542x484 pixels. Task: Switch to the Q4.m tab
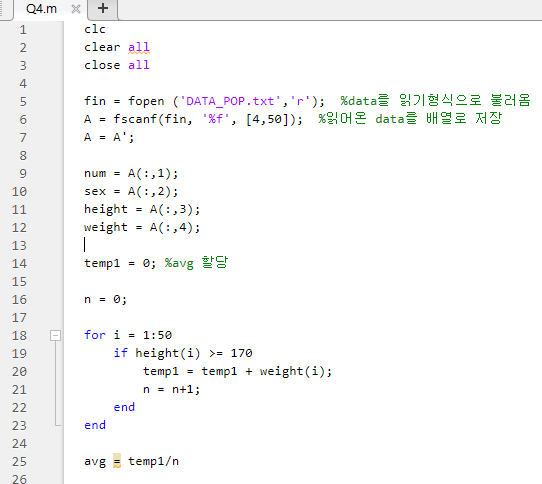pyautogui.click(x=41, y=9)
